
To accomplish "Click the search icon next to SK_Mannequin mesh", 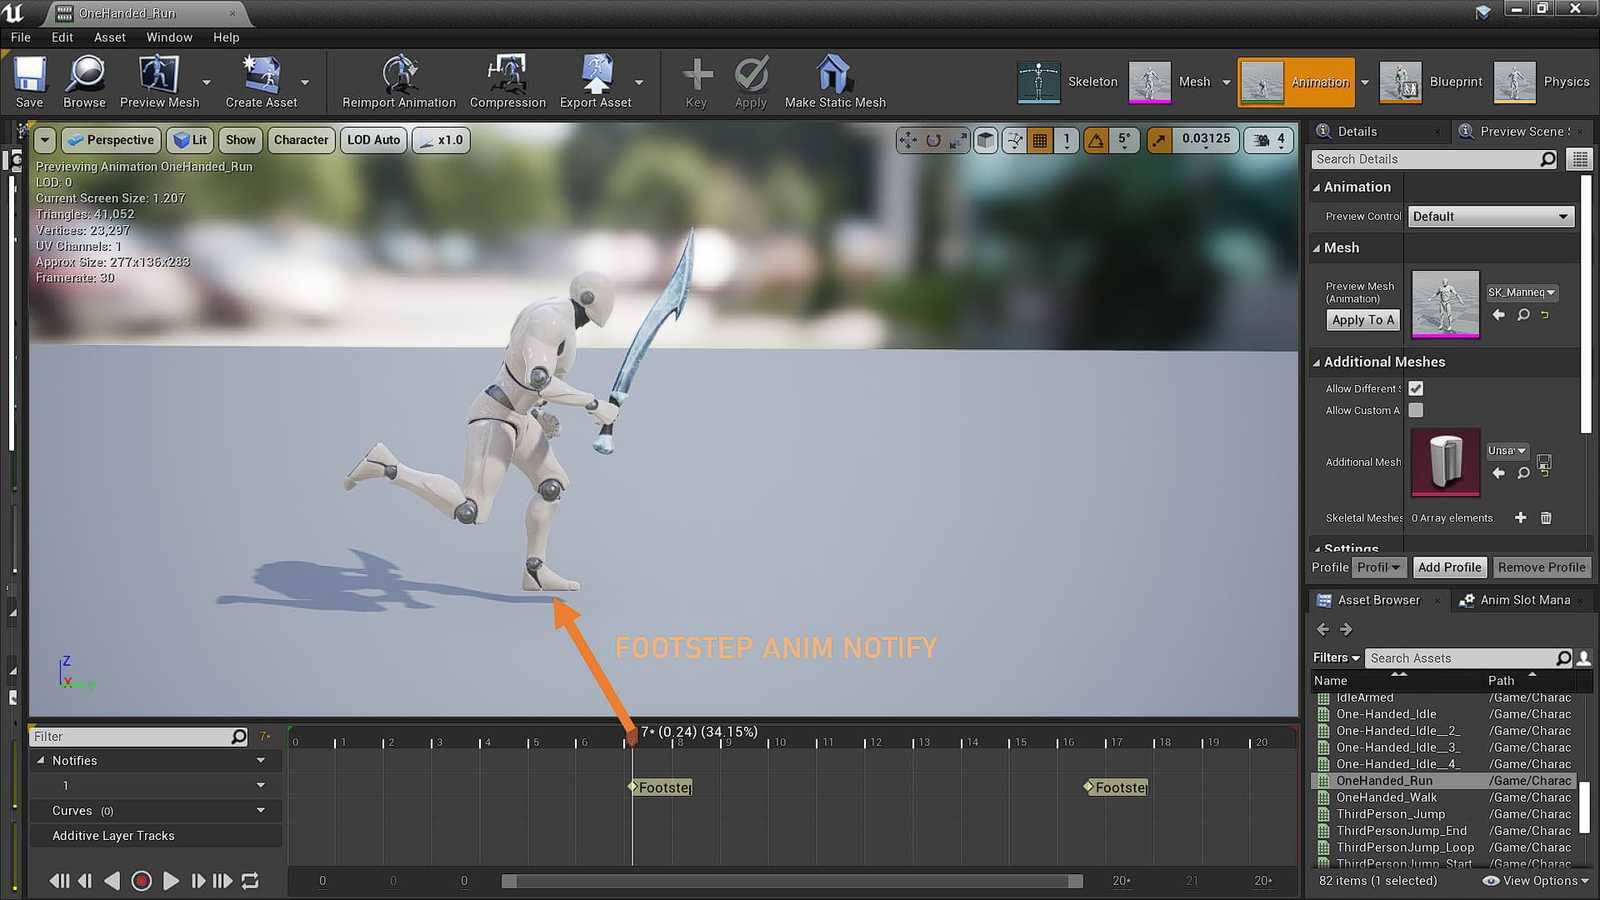I will (1523, 315).
